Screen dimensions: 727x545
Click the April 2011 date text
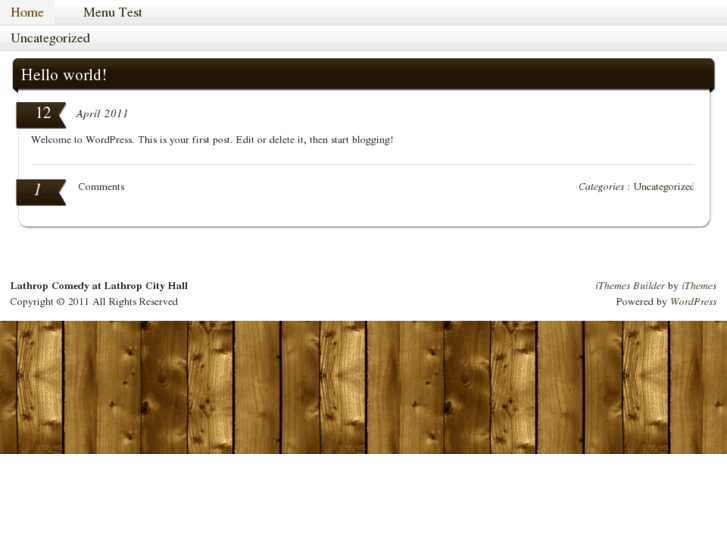click(x=102, y=114)
